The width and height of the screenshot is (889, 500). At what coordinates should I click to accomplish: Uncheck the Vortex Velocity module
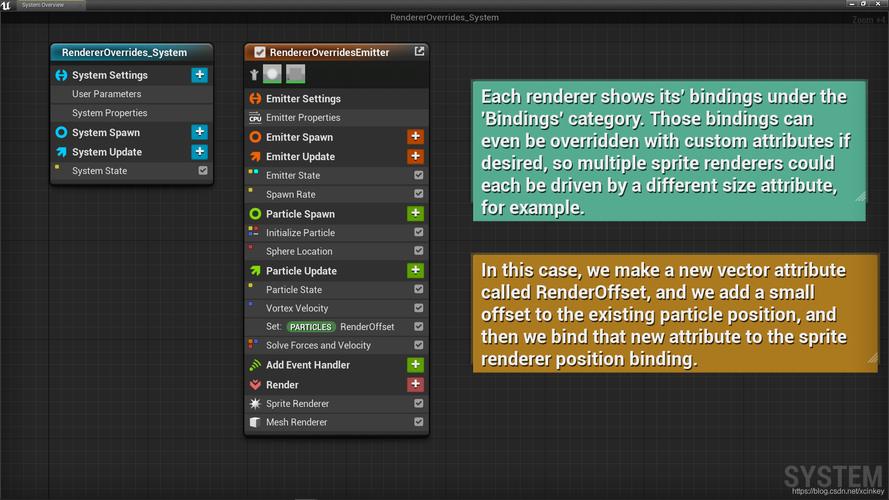(x=418, y=308)
